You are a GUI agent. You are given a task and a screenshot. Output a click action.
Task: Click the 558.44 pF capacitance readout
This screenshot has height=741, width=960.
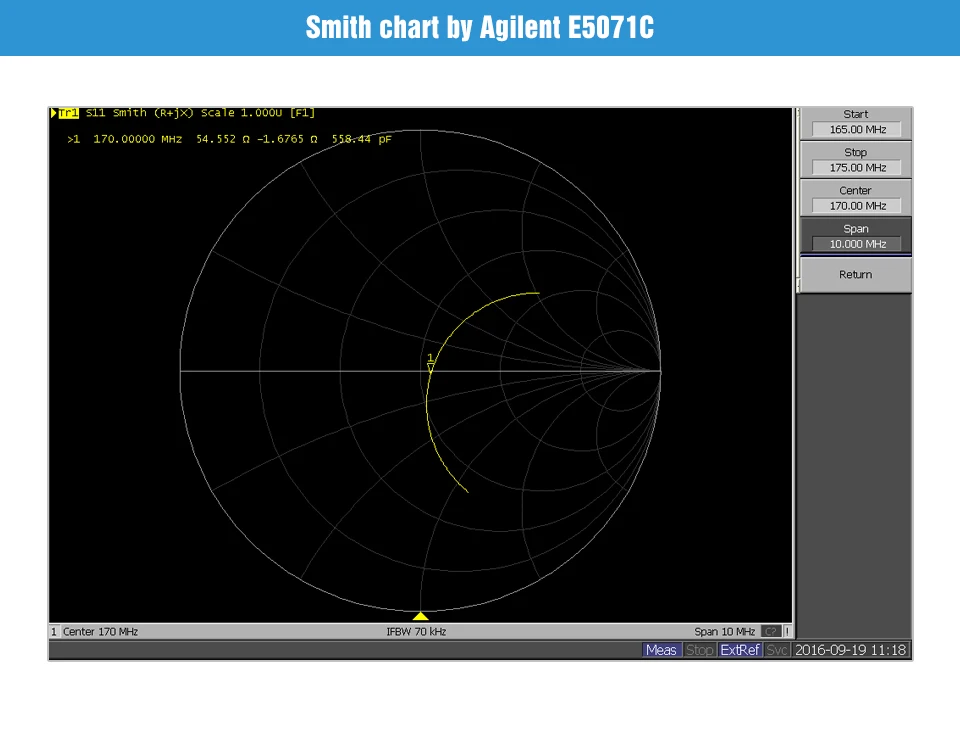(361, 139)
